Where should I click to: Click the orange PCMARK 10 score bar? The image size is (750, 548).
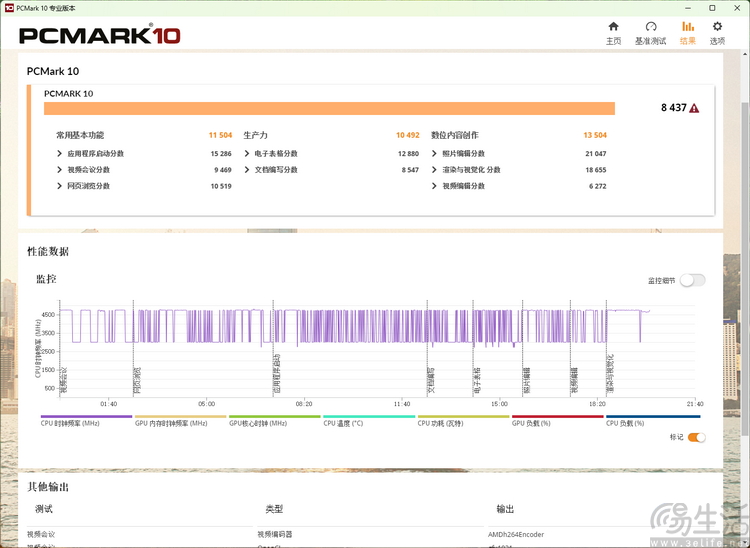click(329, 109)
